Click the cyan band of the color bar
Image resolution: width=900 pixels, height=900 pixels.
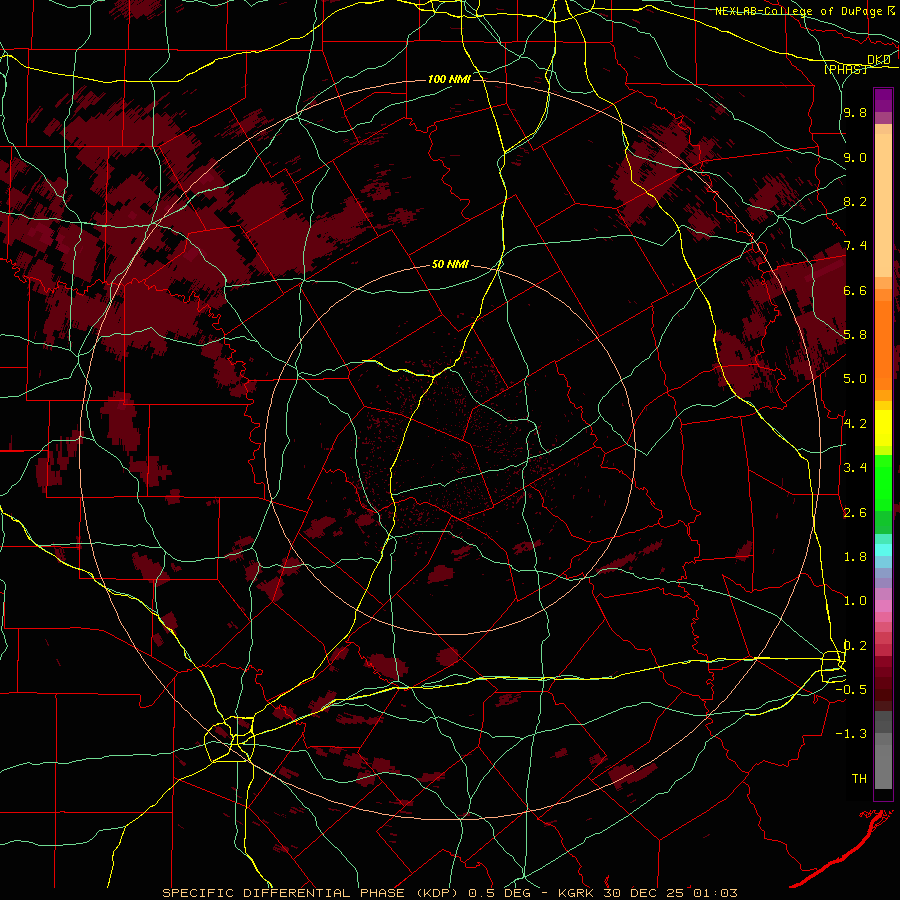(x=883, y=550)
